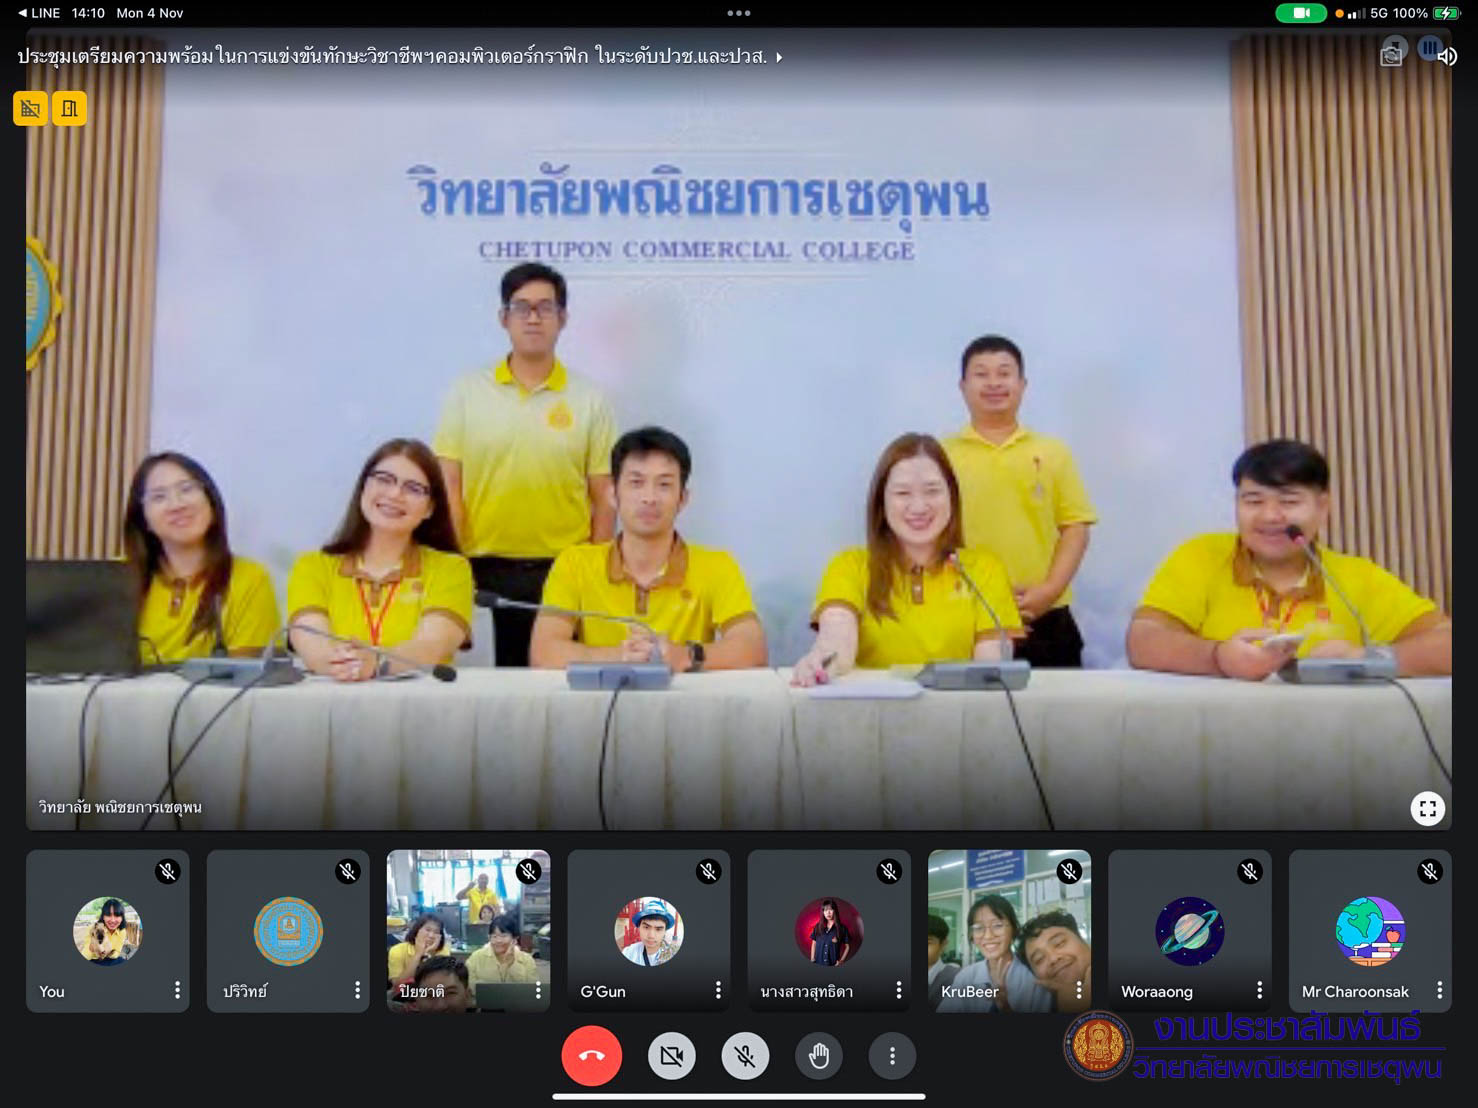Open more options in the call controls

892,1056
